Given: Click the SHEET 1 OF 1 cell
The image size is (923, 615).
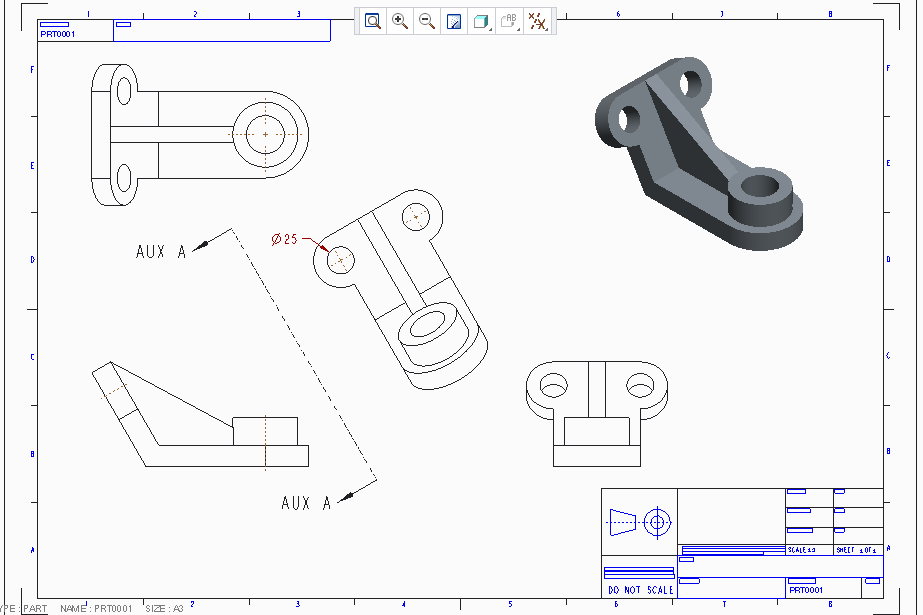Looking at the screenshot, I should (x=856, y=550).
